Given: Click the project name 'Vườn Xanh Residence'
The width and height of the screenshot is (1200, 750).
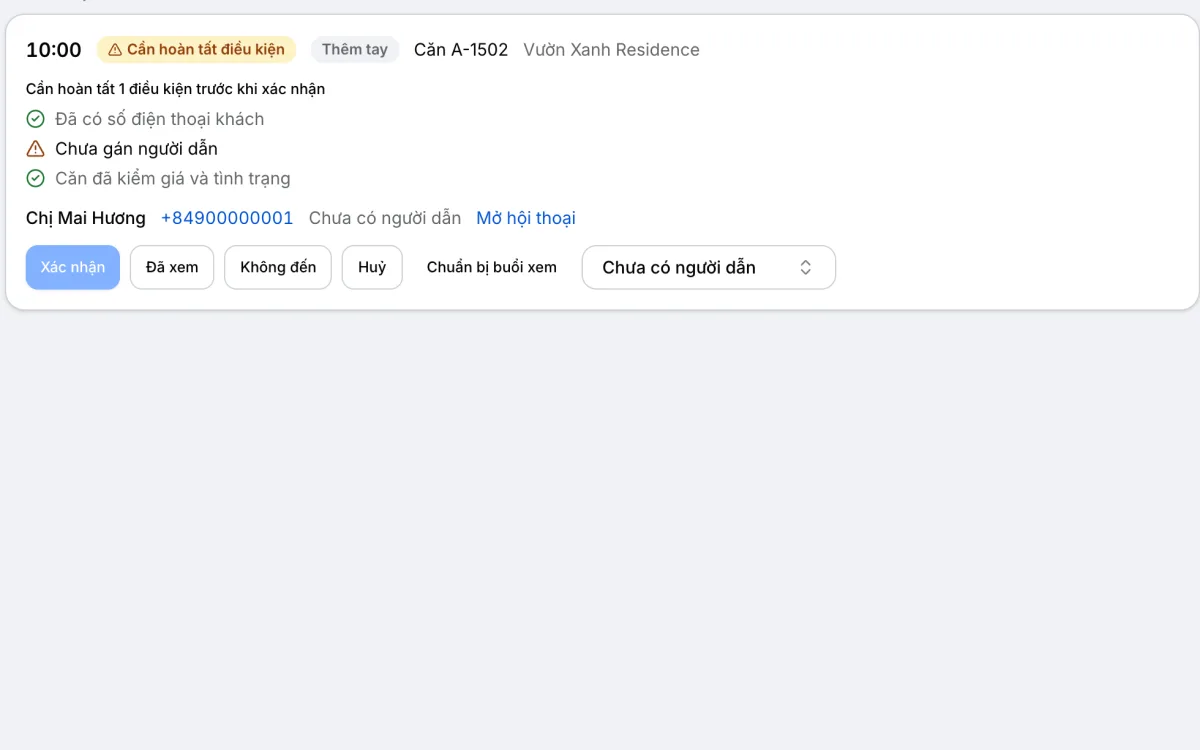Looking at the screenshot, I should [x=611, y=50].
